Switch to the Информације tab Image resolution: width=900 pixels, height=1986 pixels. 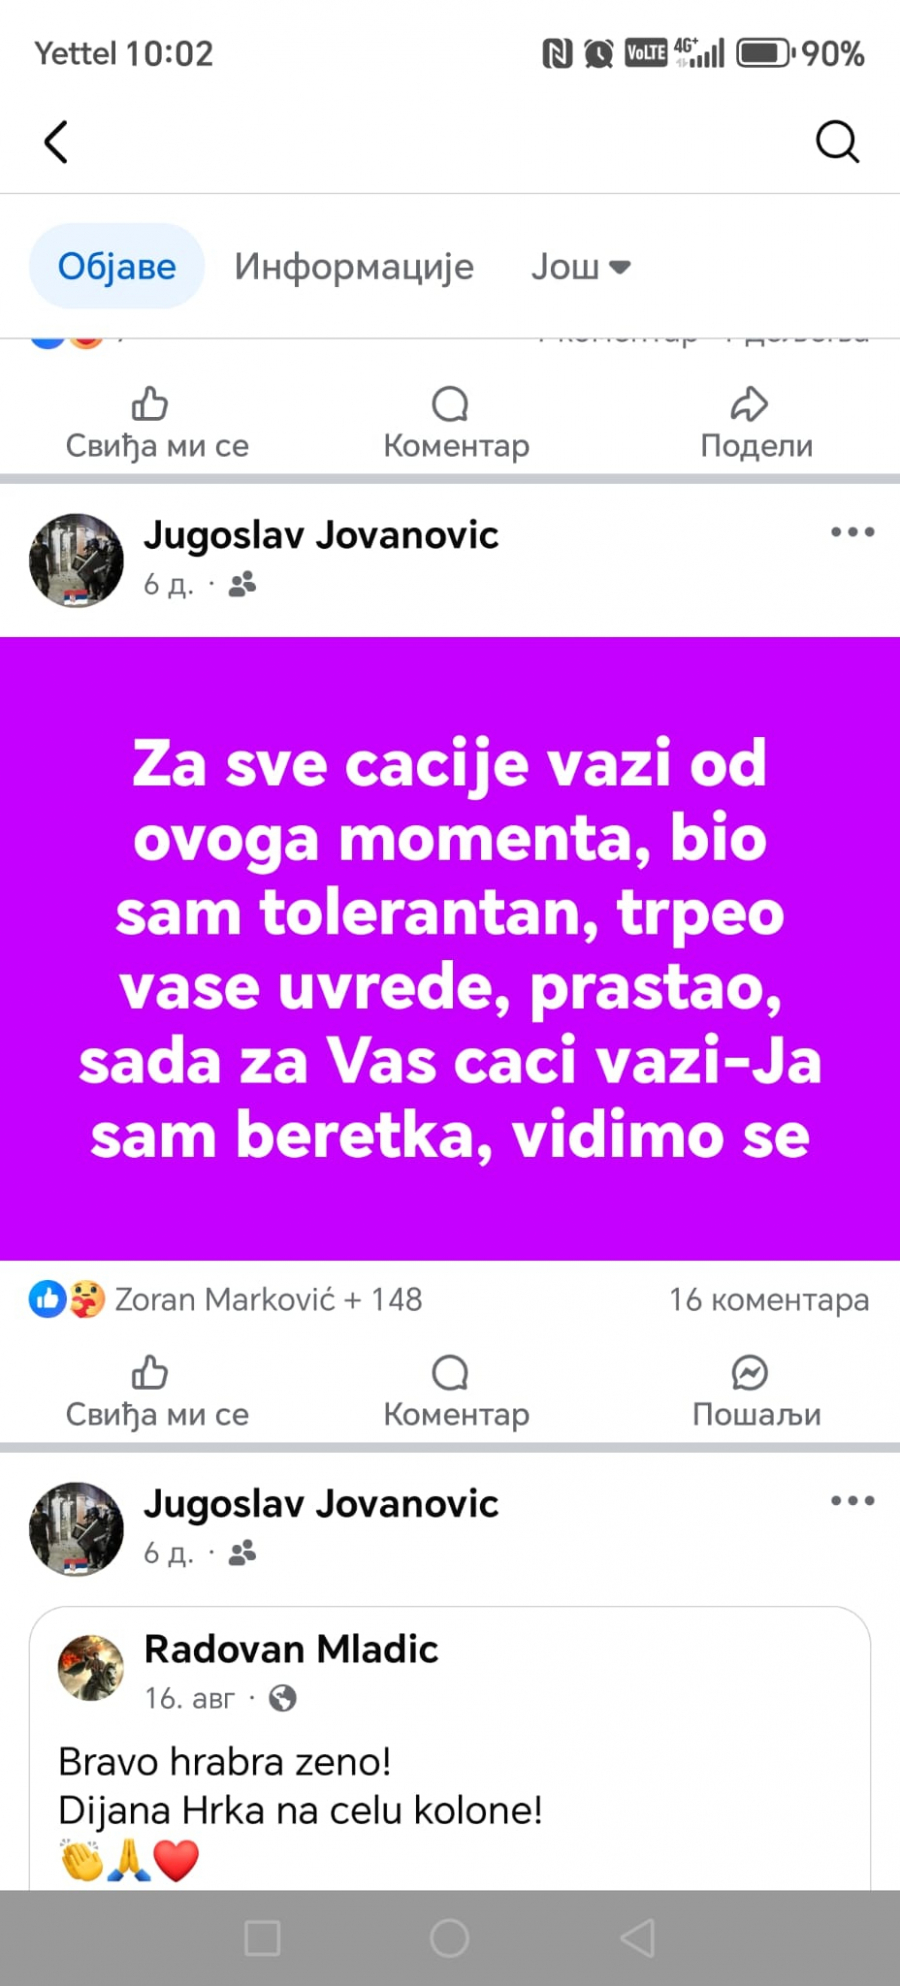[x=354, y=267]
